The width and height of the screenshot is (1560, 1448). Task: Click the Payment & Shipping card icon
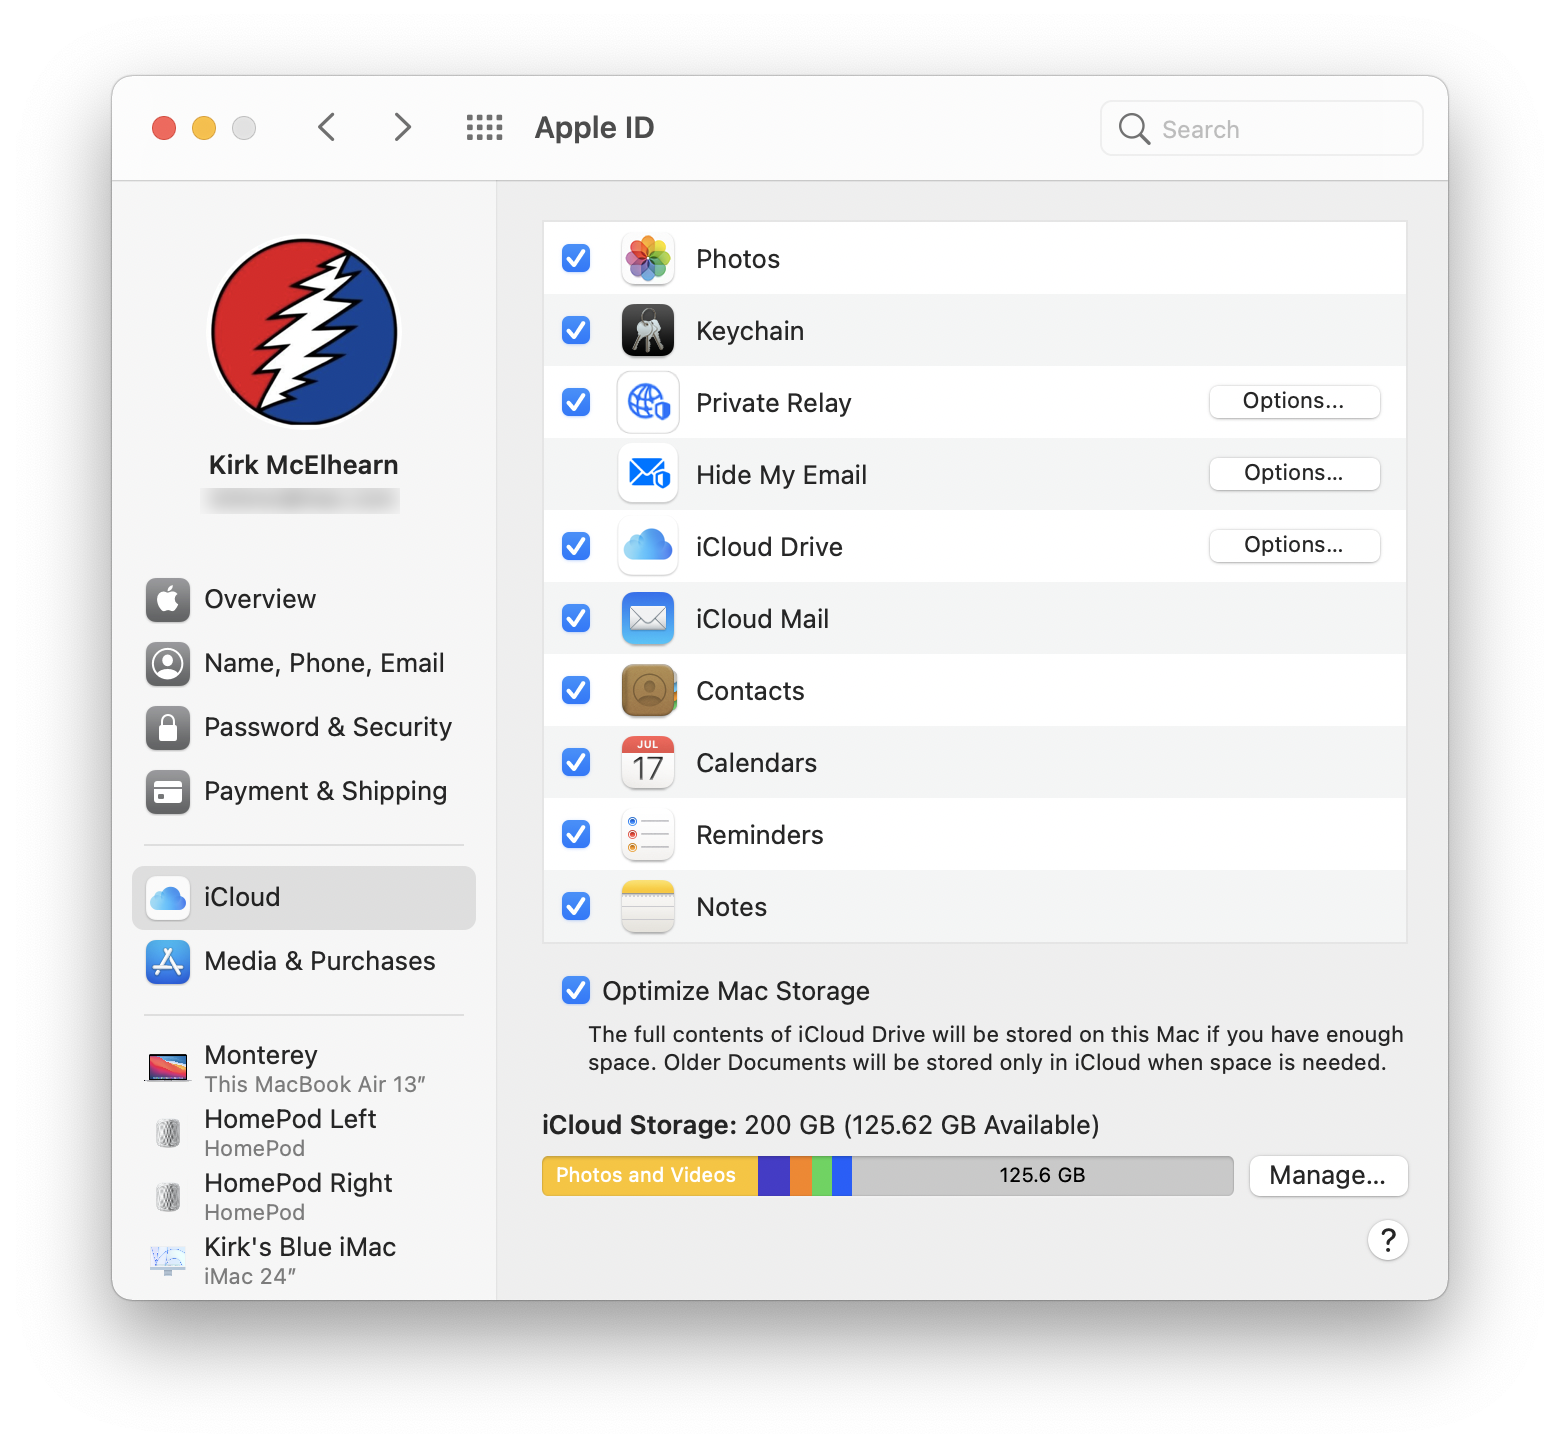168,792
